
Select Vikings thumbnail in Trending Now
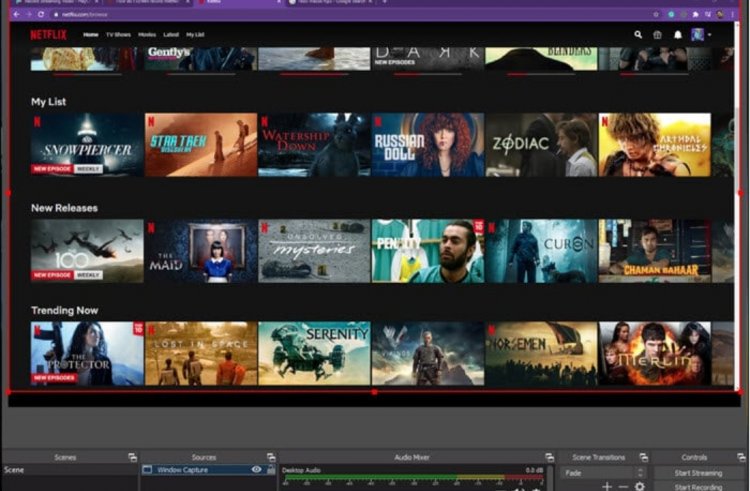[x=428, y=353]
